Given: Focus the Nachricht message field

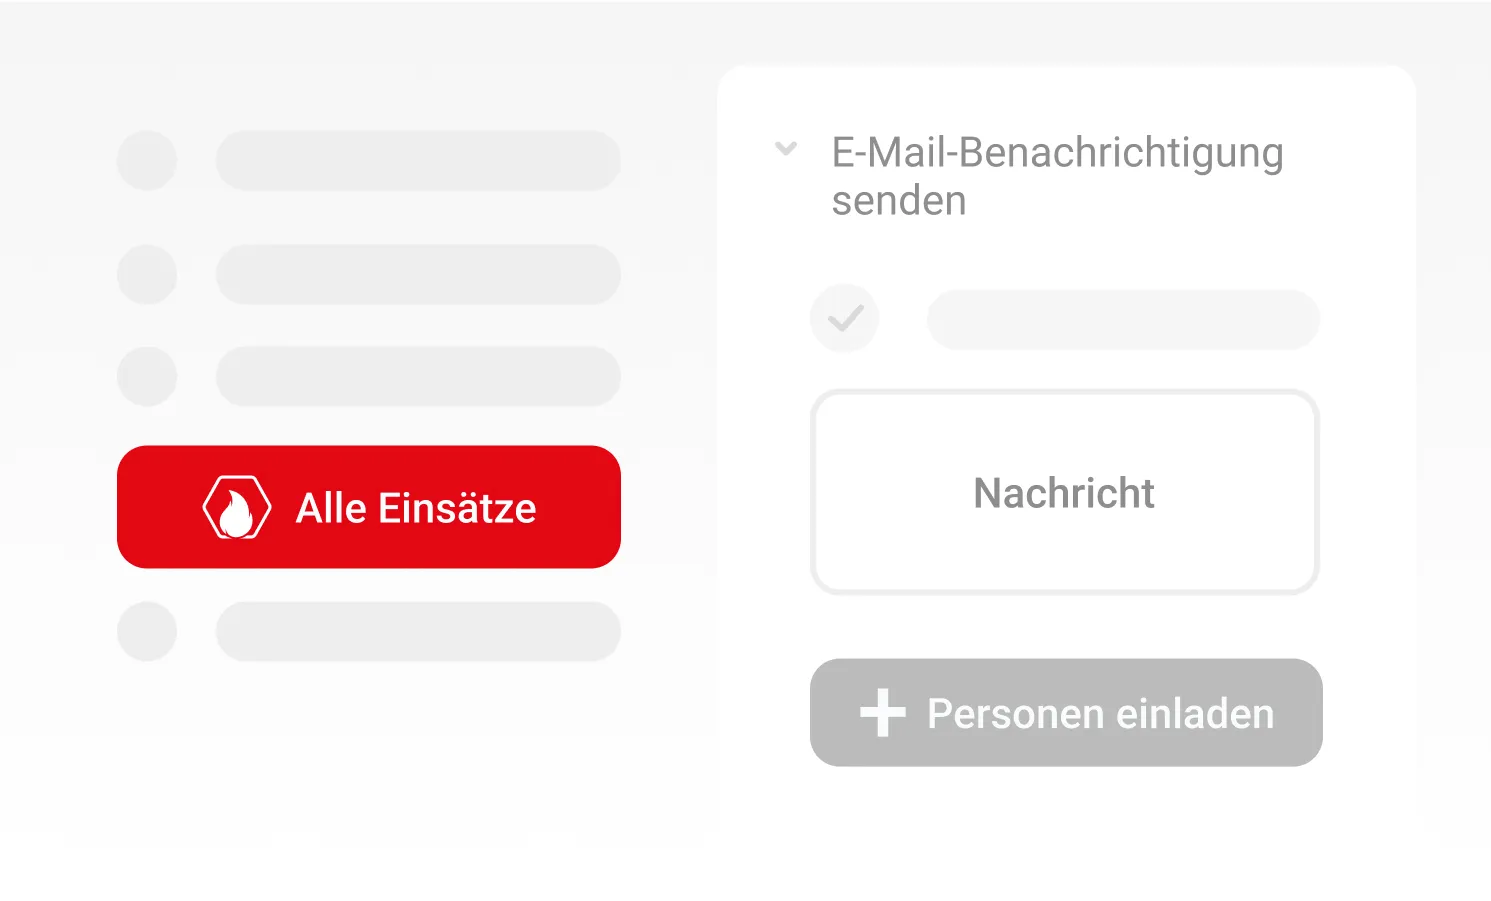Looking at the screenshot, I should (1064, 492).
